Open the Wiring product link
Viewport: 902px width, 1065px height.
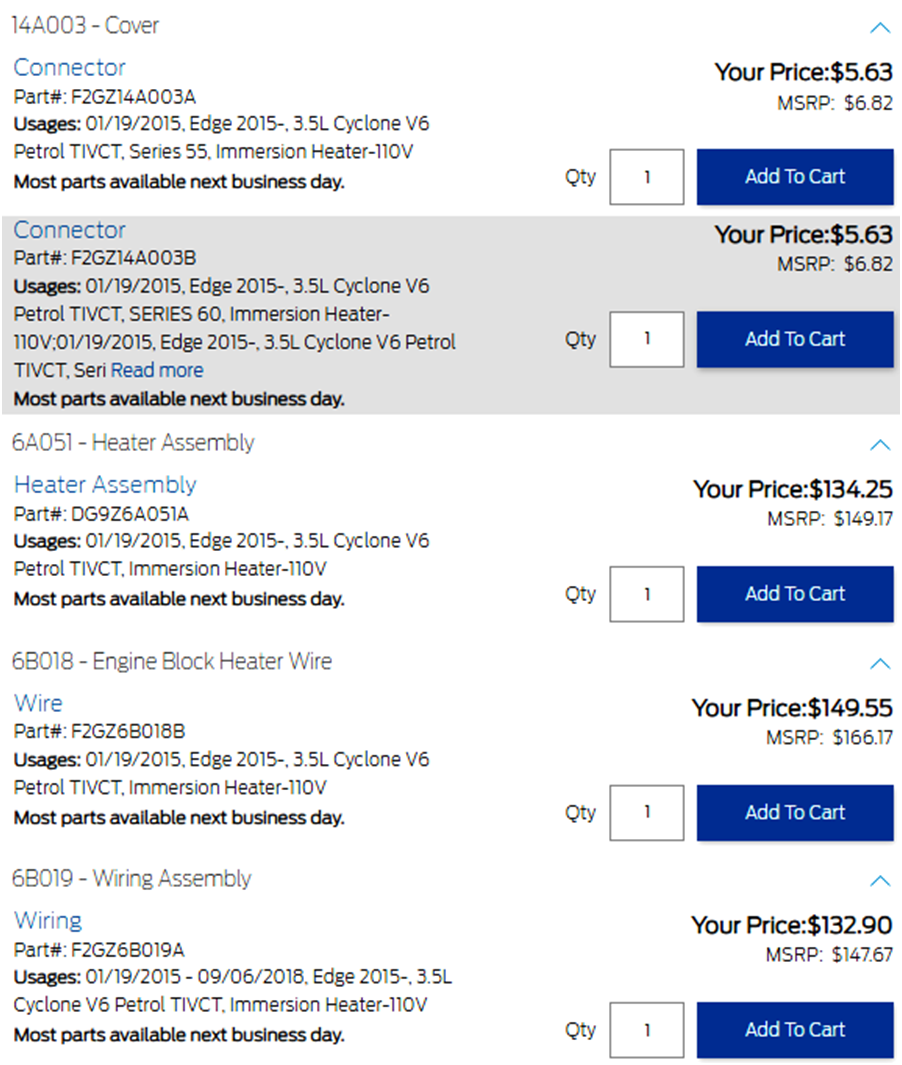[48, 921]
